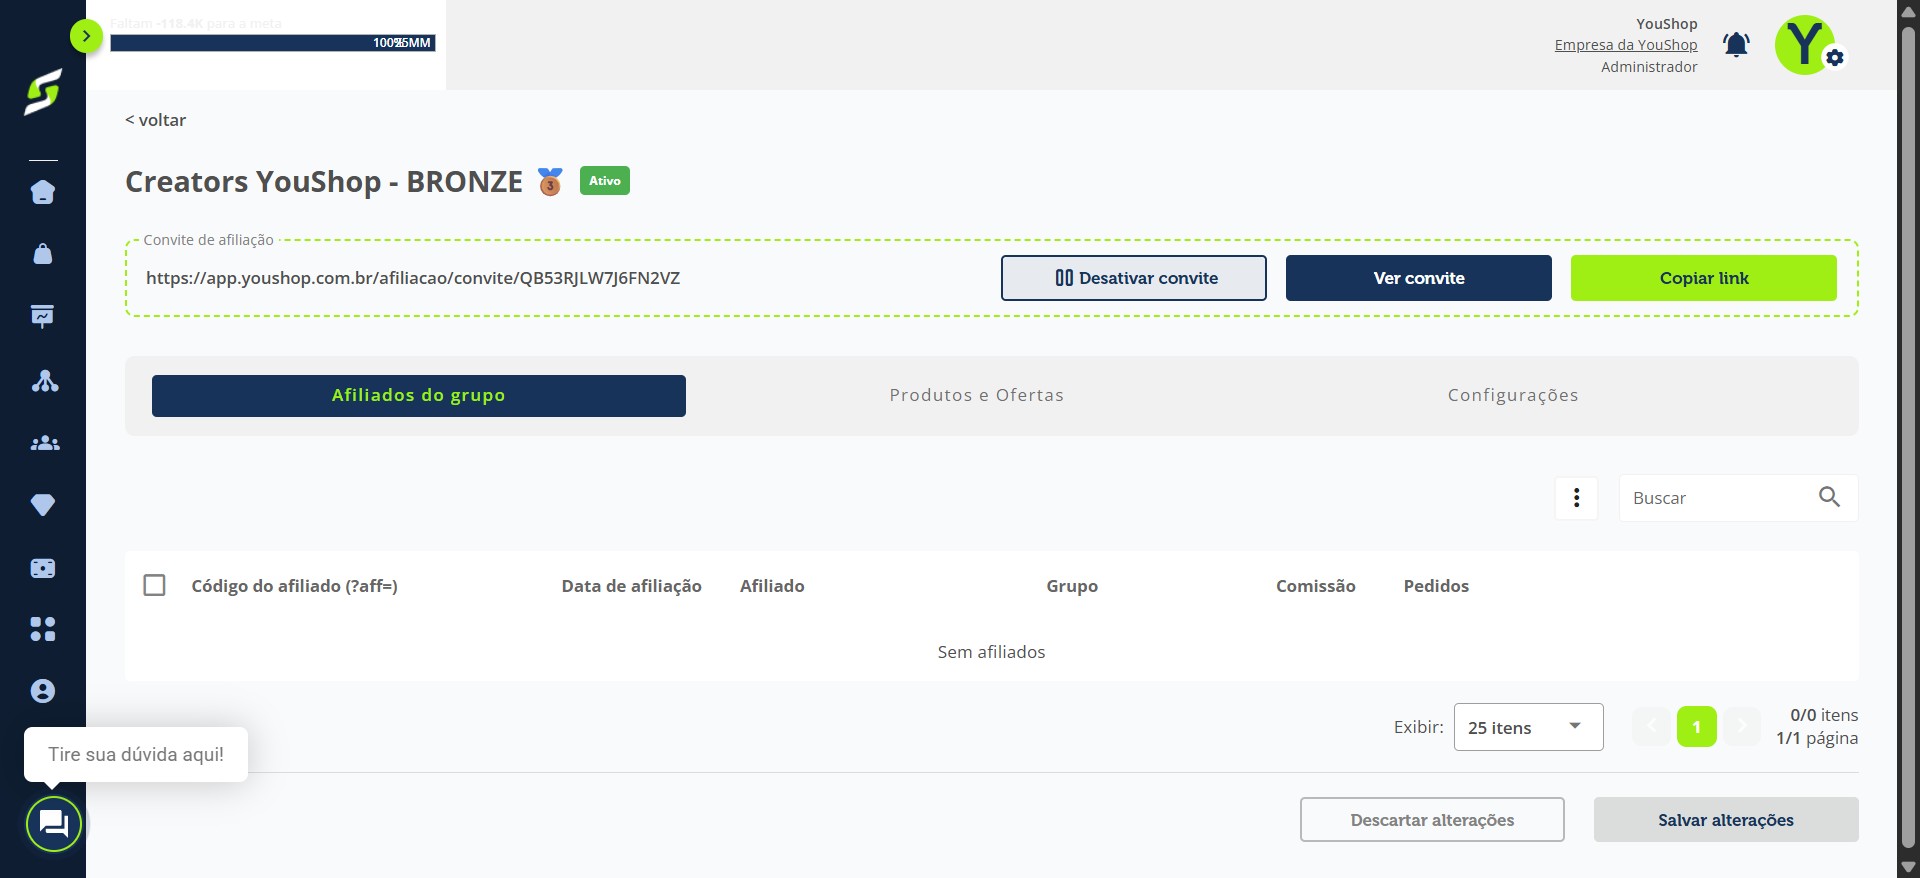Screen dimensions: 1920x878
Task: Switch to the Configurações tab
Action: [x=1513, y=396]
